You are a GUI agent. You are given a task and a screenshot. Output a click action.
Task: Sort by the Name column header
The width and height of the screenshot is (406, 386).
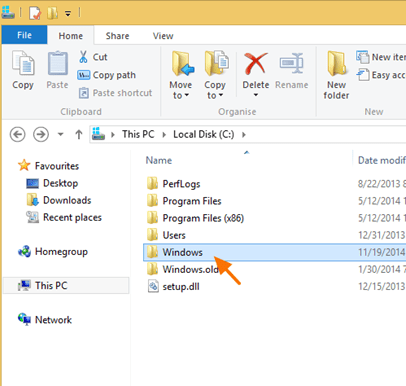pos(159,160)
